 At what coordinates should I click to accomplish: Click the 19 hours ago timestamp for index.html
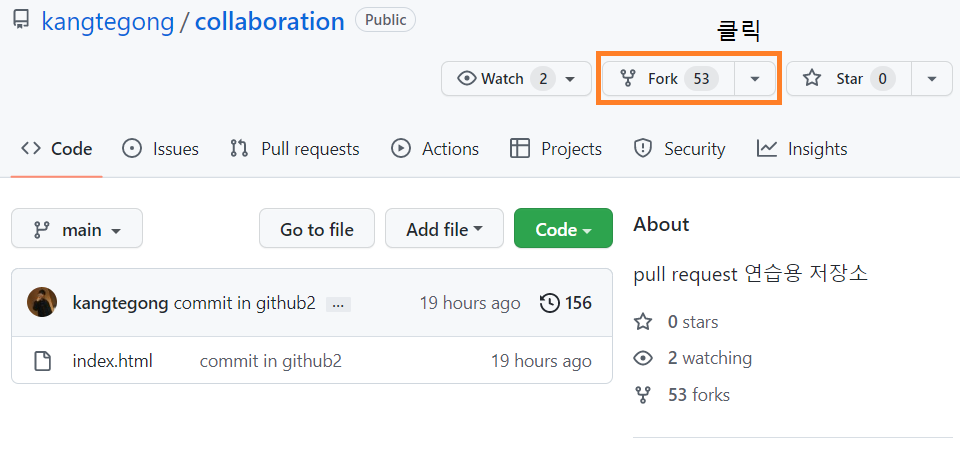pos(541,361)
